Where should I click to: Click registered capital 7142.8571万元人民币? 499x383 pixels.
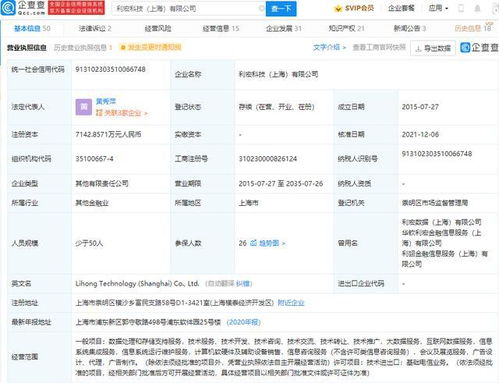click(x=108, y=134)
